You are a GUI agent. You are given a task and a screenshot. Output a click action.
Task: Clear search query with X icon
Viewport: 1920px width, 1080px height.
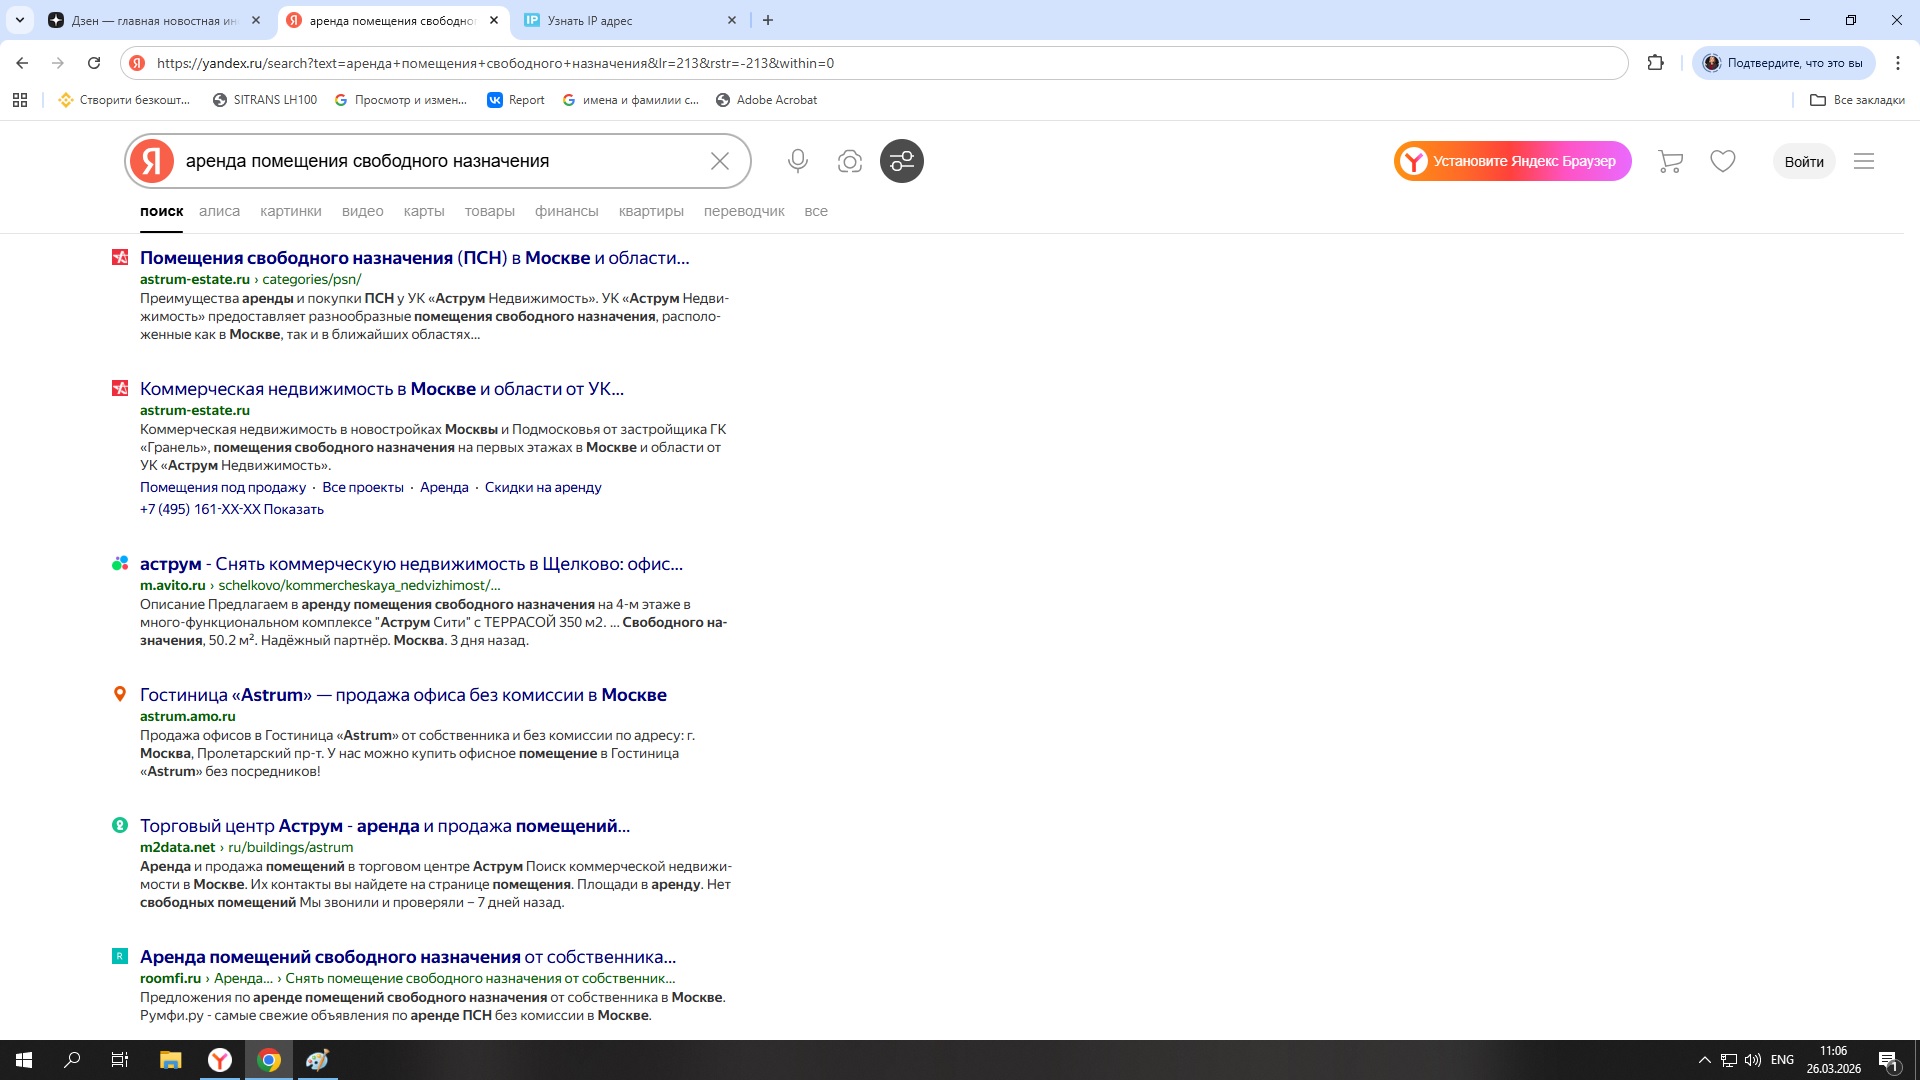click(719, 161)
